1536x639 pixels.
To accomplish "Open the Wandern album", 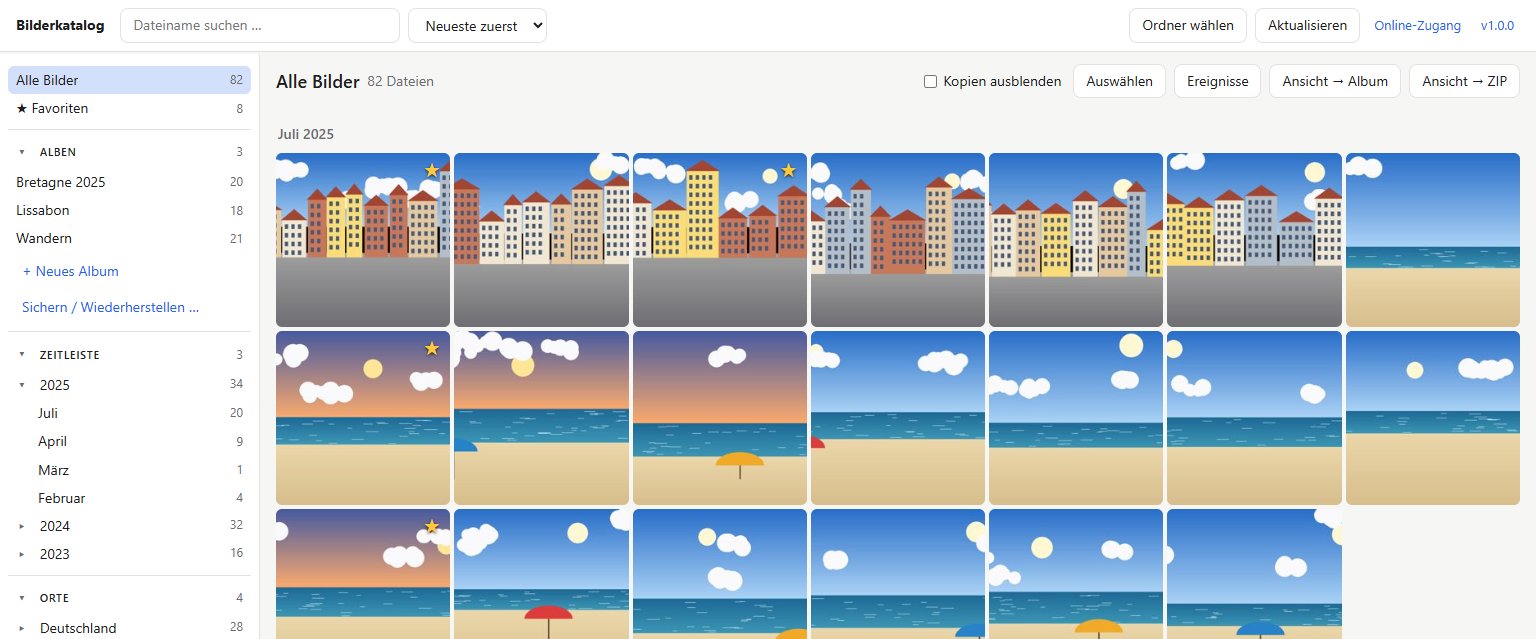I will click(129, 238).
